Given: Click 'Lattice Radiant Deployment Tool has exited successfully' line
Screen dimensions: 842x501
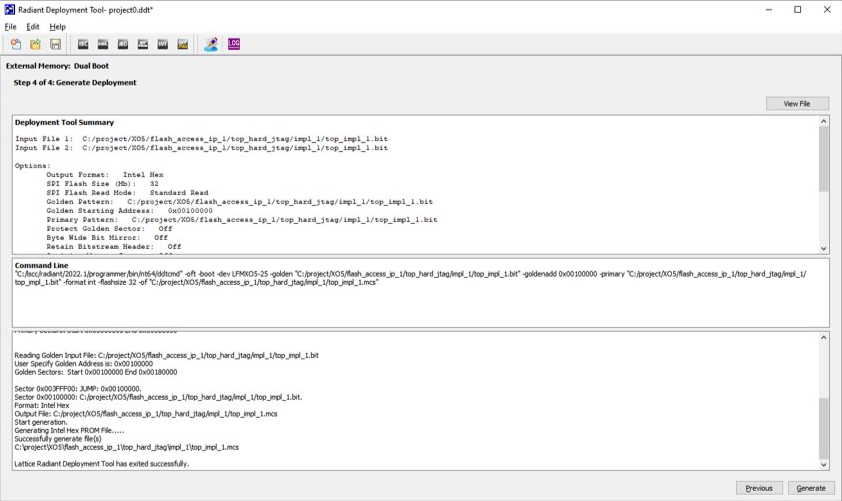Looking at the screenshot, I should [101, 464].
